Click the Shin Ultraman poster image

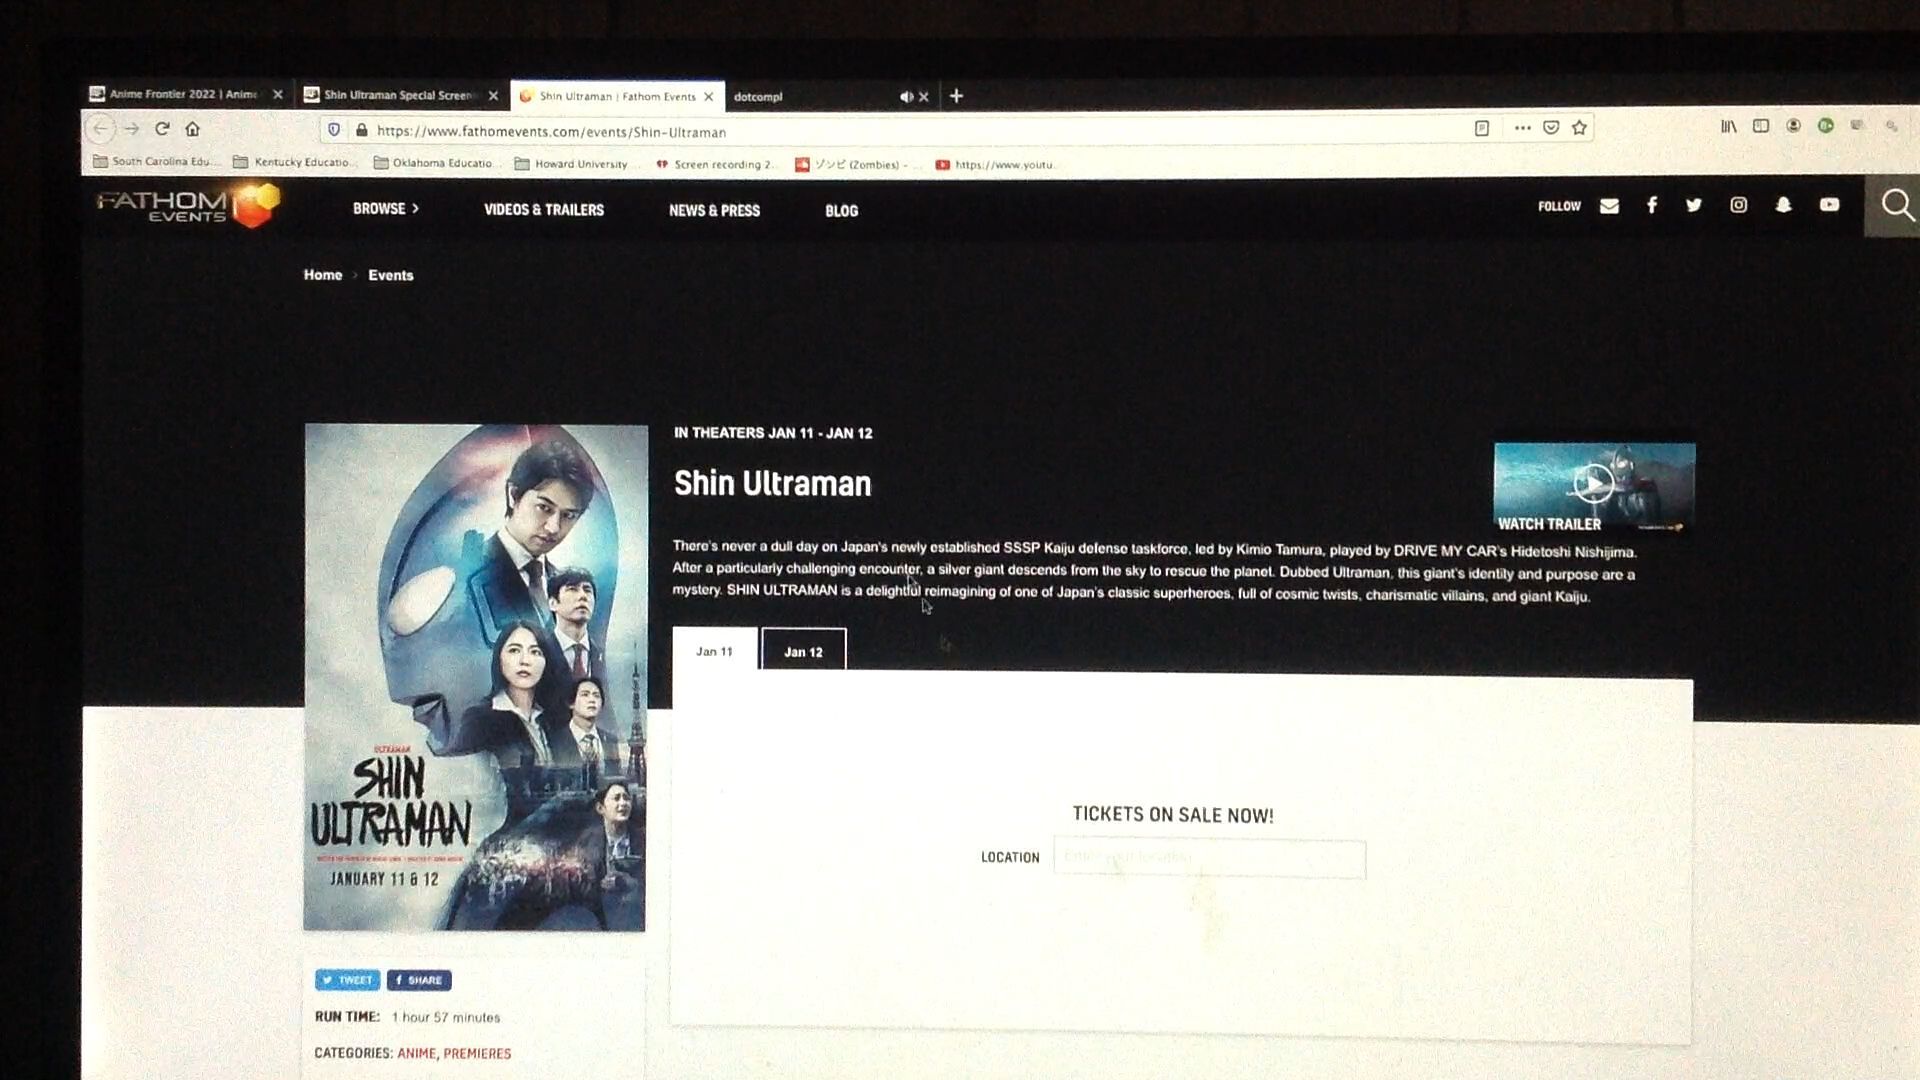click(x=475, y=678)
